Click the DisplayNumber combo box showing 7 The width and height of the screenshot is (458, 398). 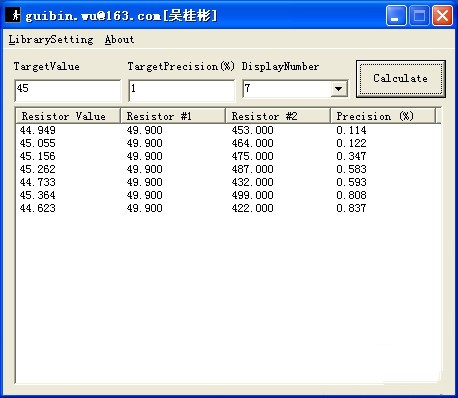click(295, 89)
